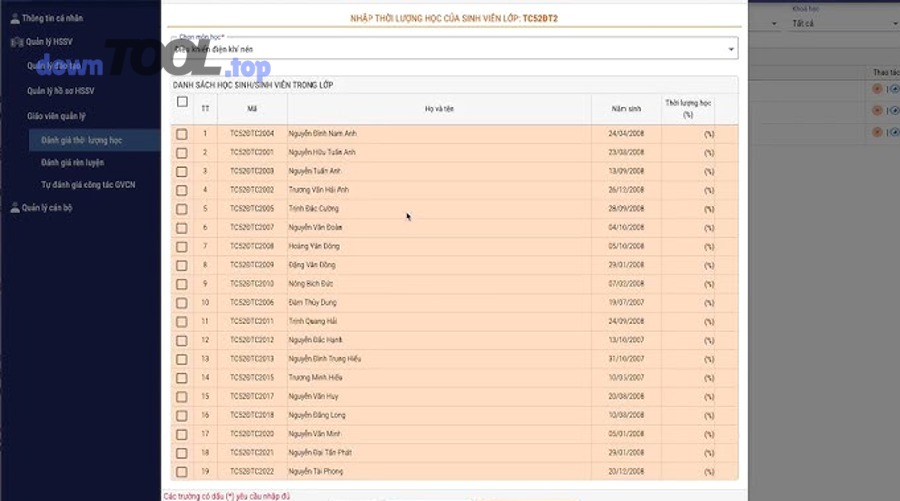Image resolution: width=900 pixels, height=501 pixels.
Task: Enter study time percent for Nguyễn Hữu Tuấn Anh
Action: tap(688, 153)
